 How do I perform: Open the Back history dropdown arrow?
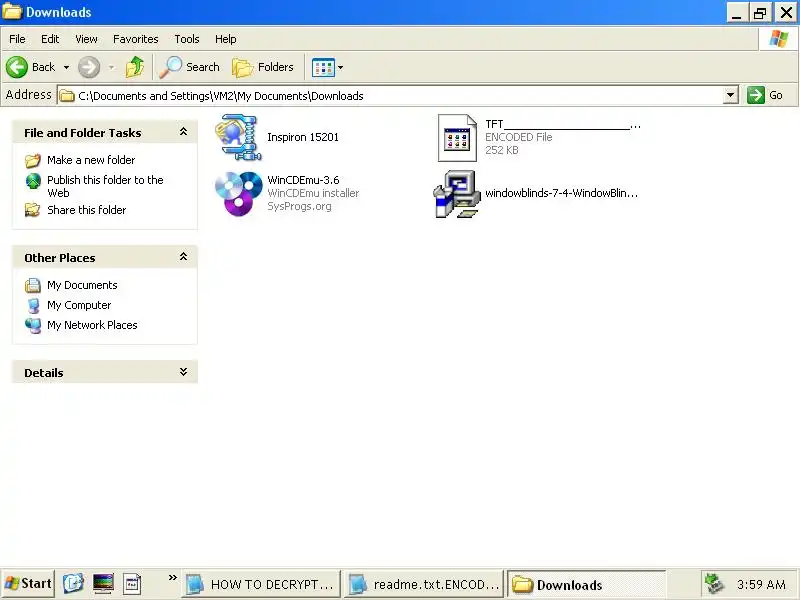click(x=66, y=67)
